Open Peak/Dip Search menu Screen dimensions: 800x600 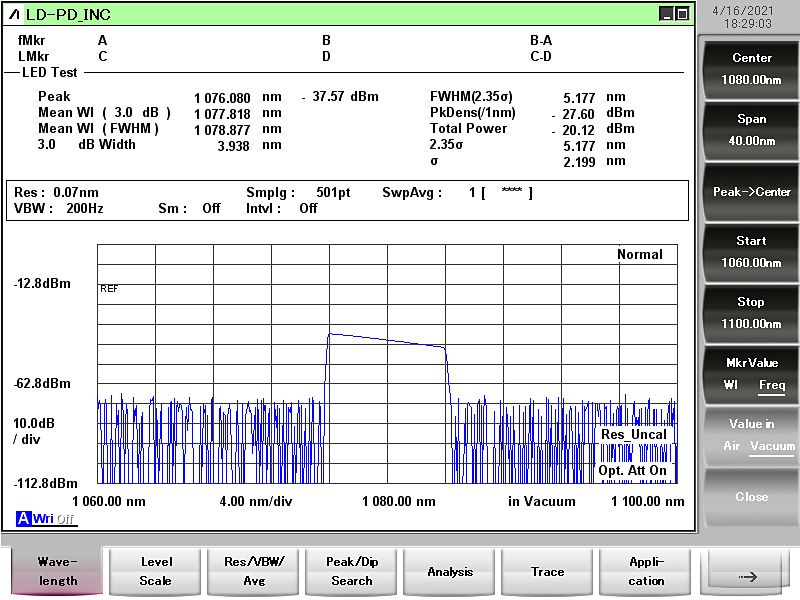tap(351, 571)
